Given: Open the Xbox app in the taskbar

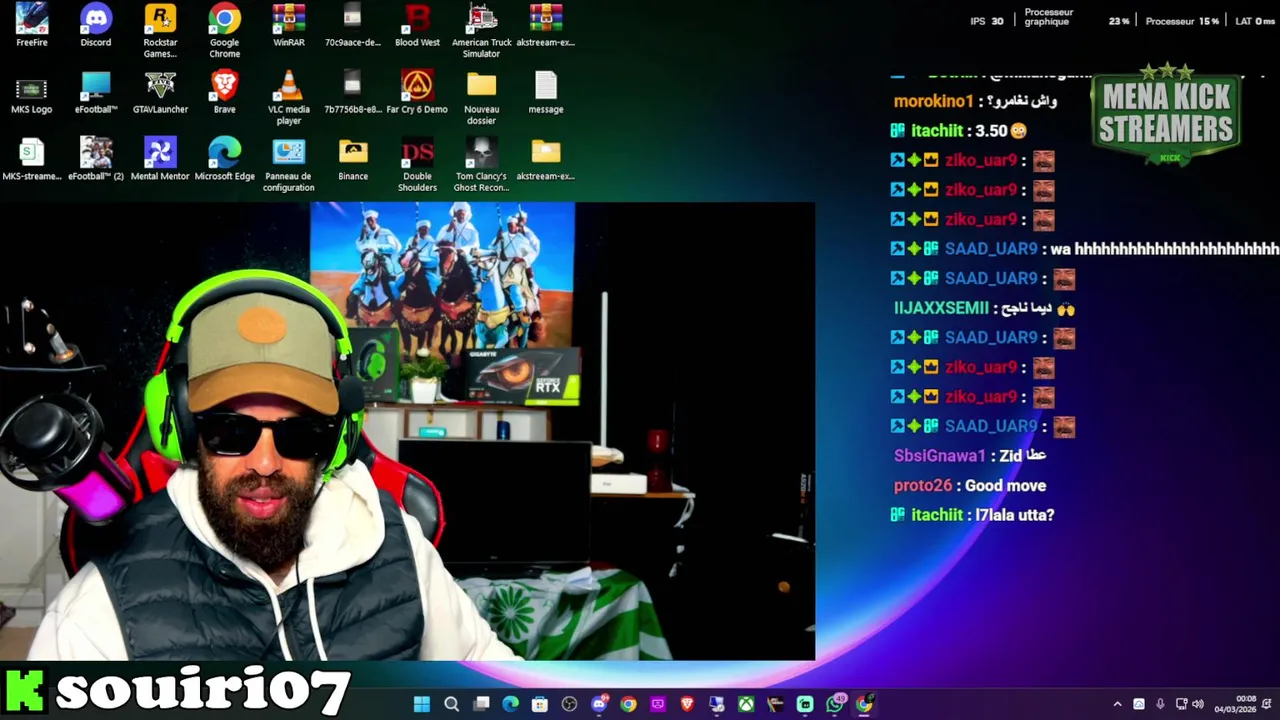Looking at the screenshot, I should click(x=746, y=704).
